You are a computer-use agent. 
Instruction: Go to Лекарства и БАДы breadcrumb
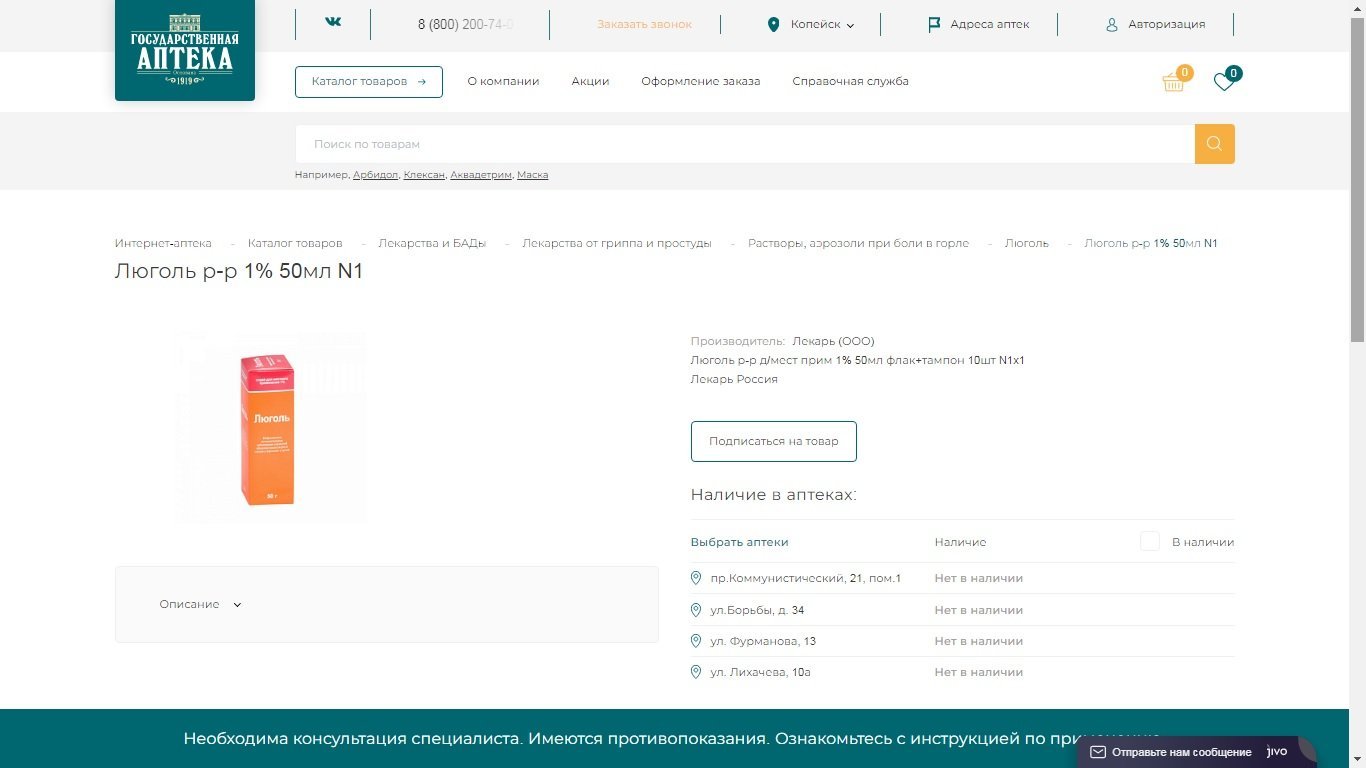[432, 243]
